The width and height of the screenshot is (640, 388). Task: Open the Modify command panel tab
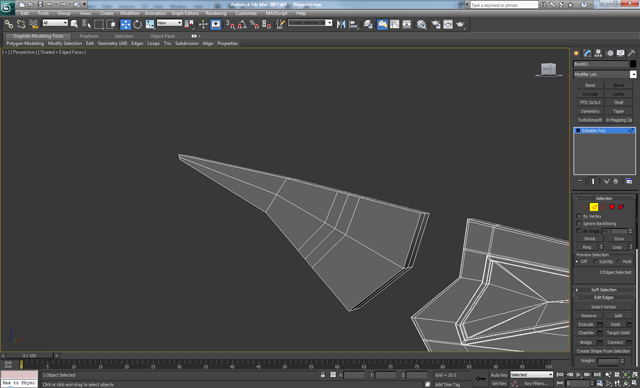(x=587, y=53)
